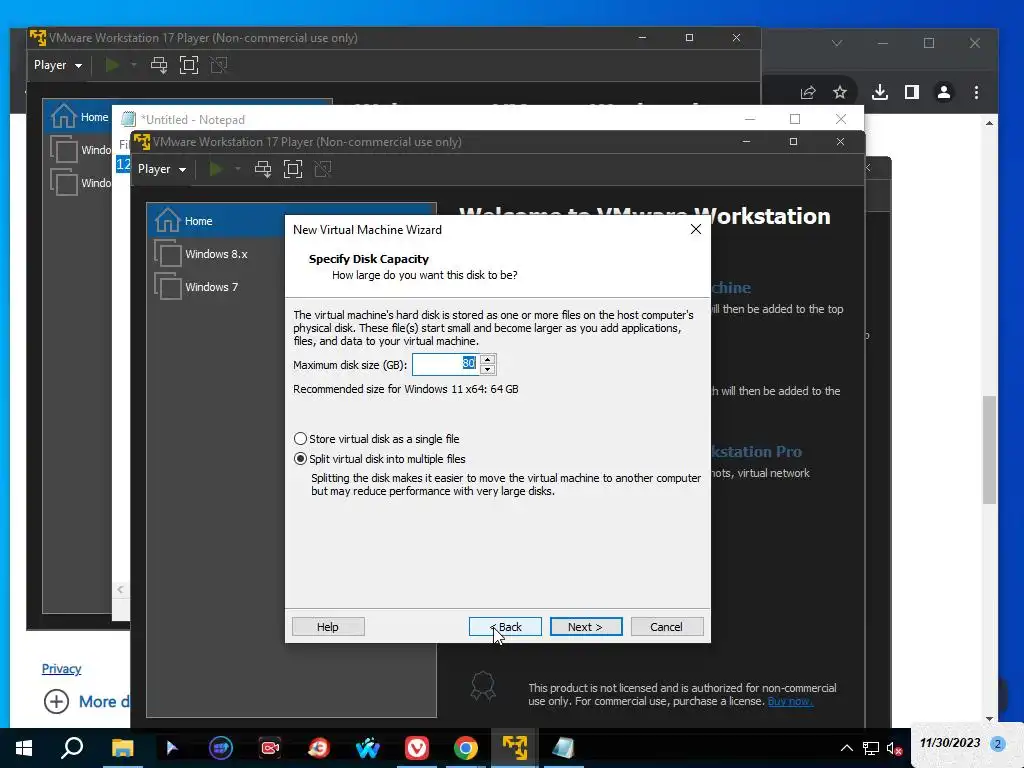The width and height of the screenshot is (1024, 768).
Task: Click the Windows 8.x VM icon
Action: click(167, 253)
